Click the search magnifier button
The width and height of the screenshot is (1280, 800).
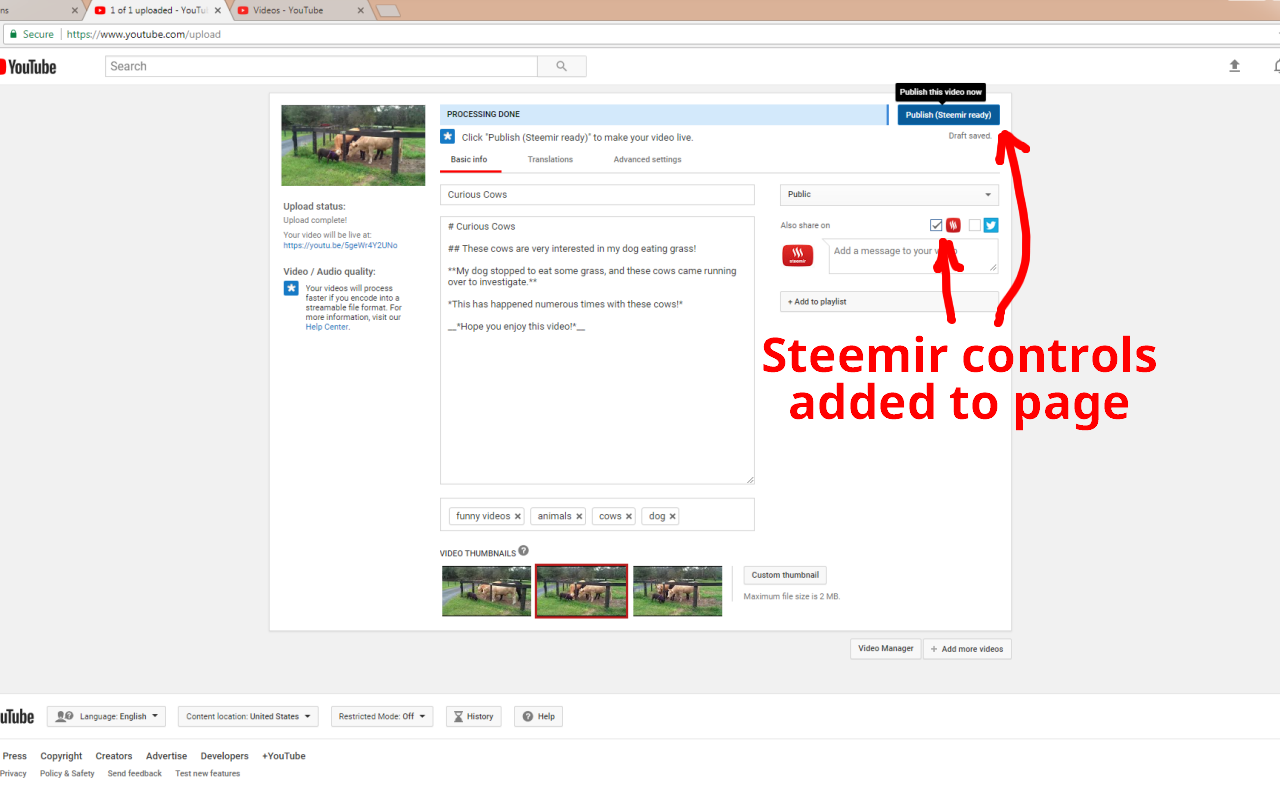(x=562, y=66)
